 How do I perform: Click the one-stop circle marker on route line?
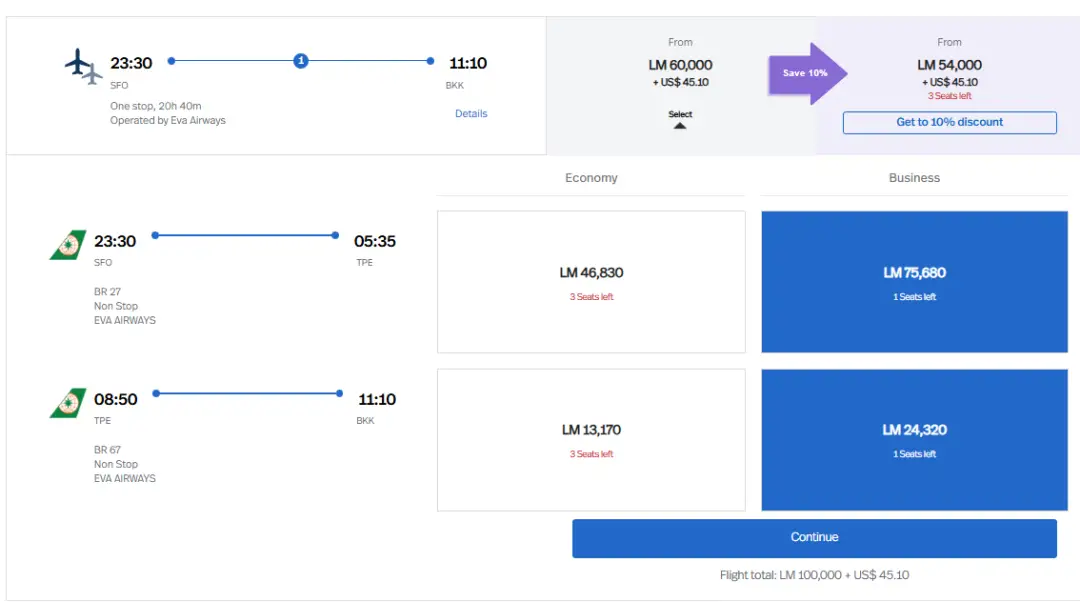click(x=300, y=61)
